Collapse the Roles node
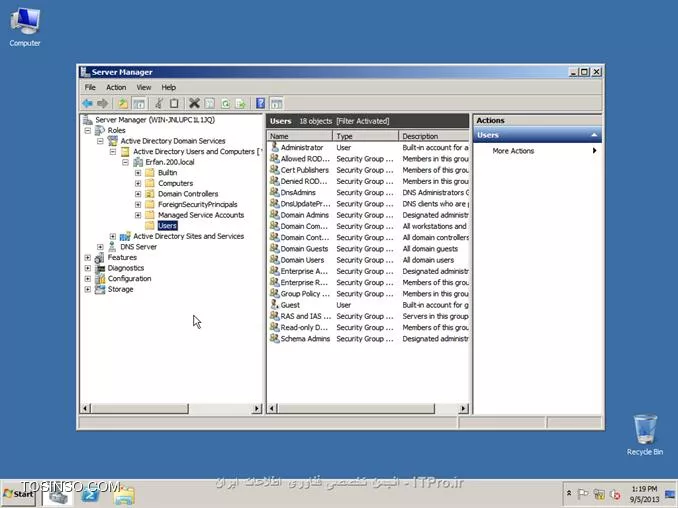 pyautogui.click(x=88, y=130)
